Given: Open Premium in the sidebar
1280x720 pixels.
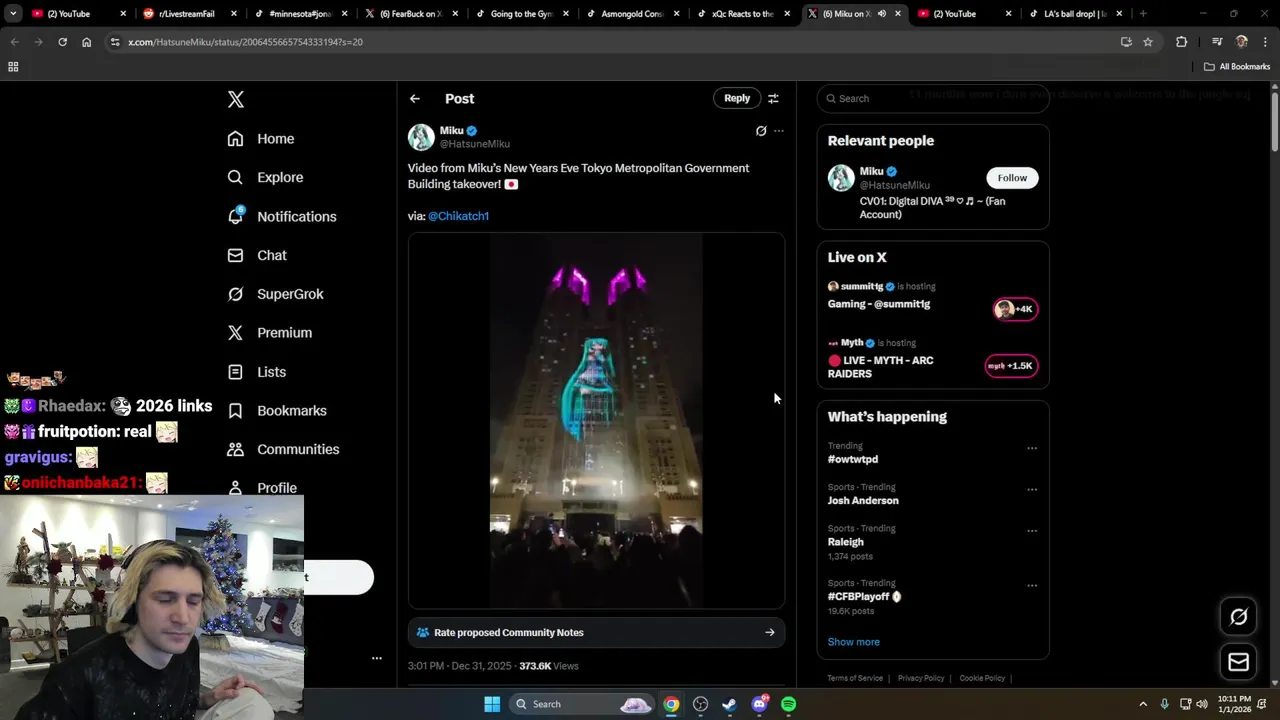Looking at the screenshot, I should 270,333.
